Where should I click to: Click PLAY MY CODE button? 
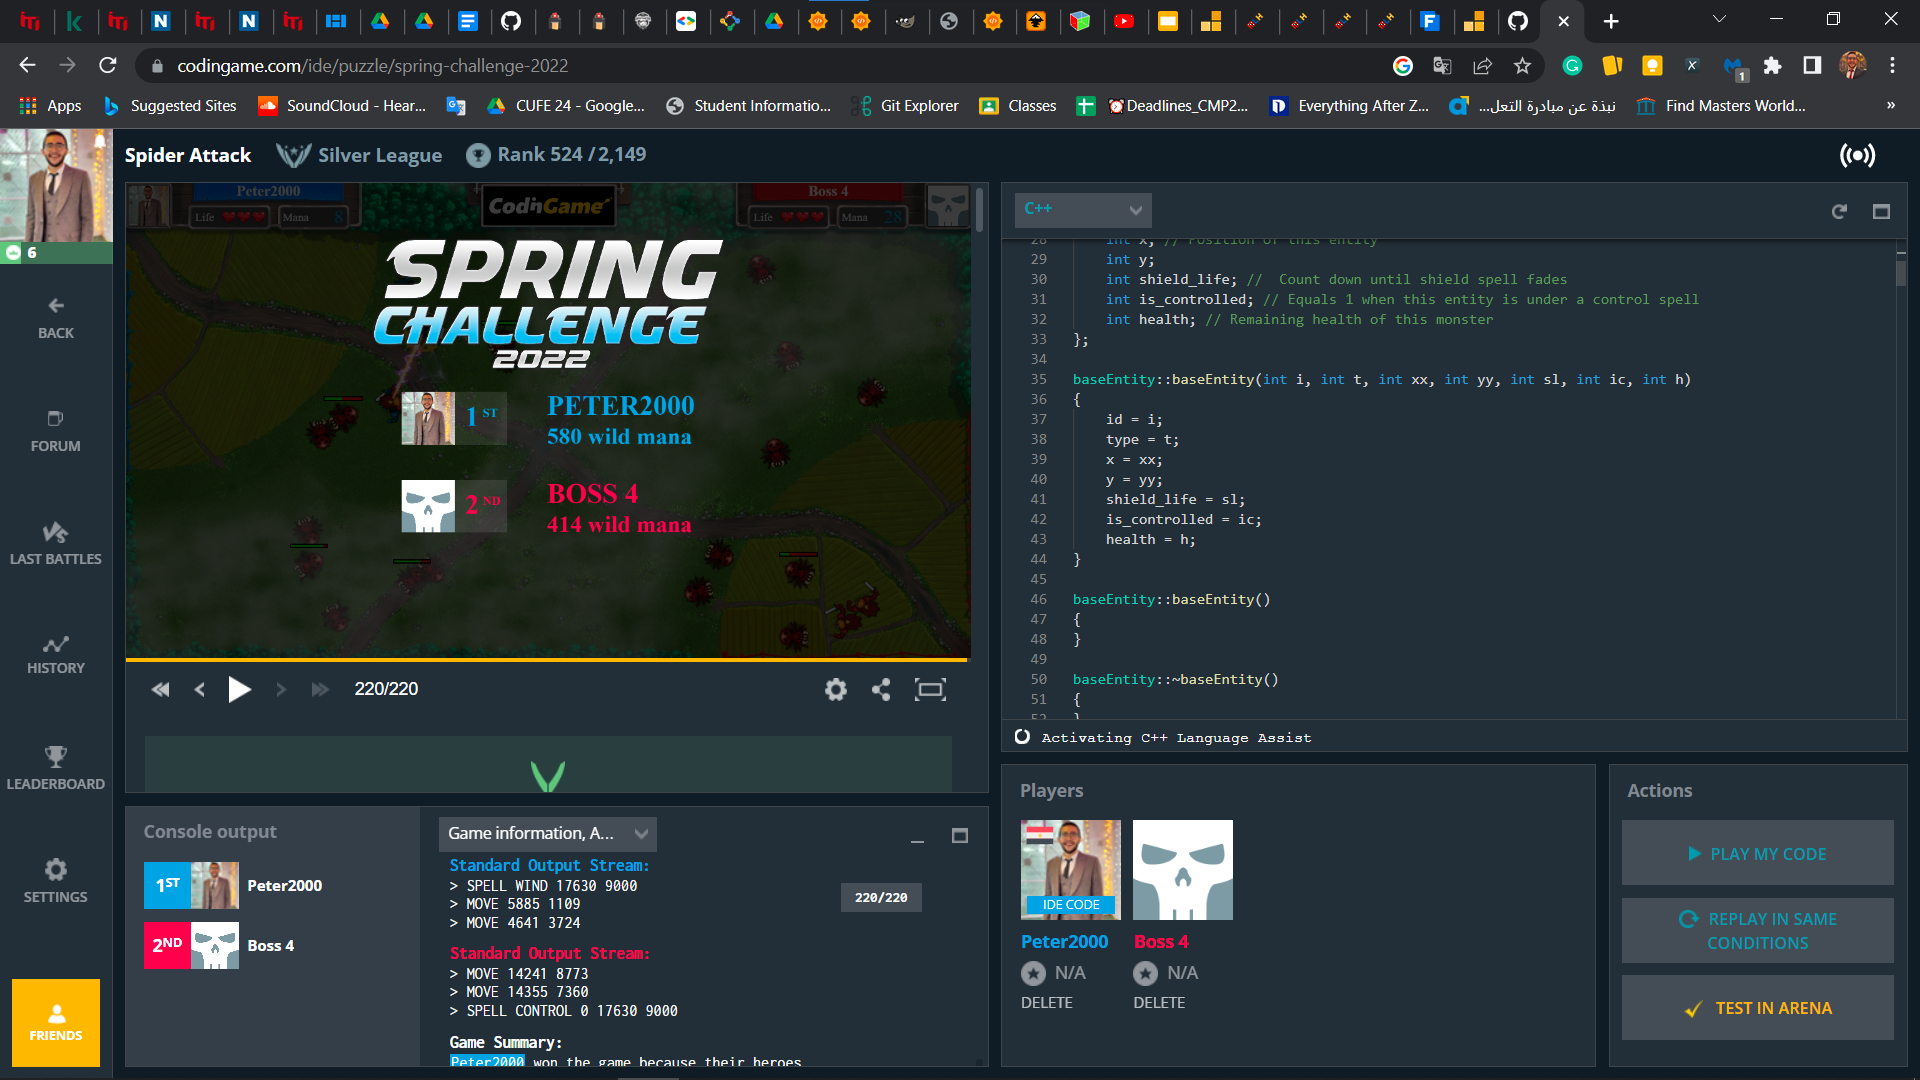point(1757,853)
